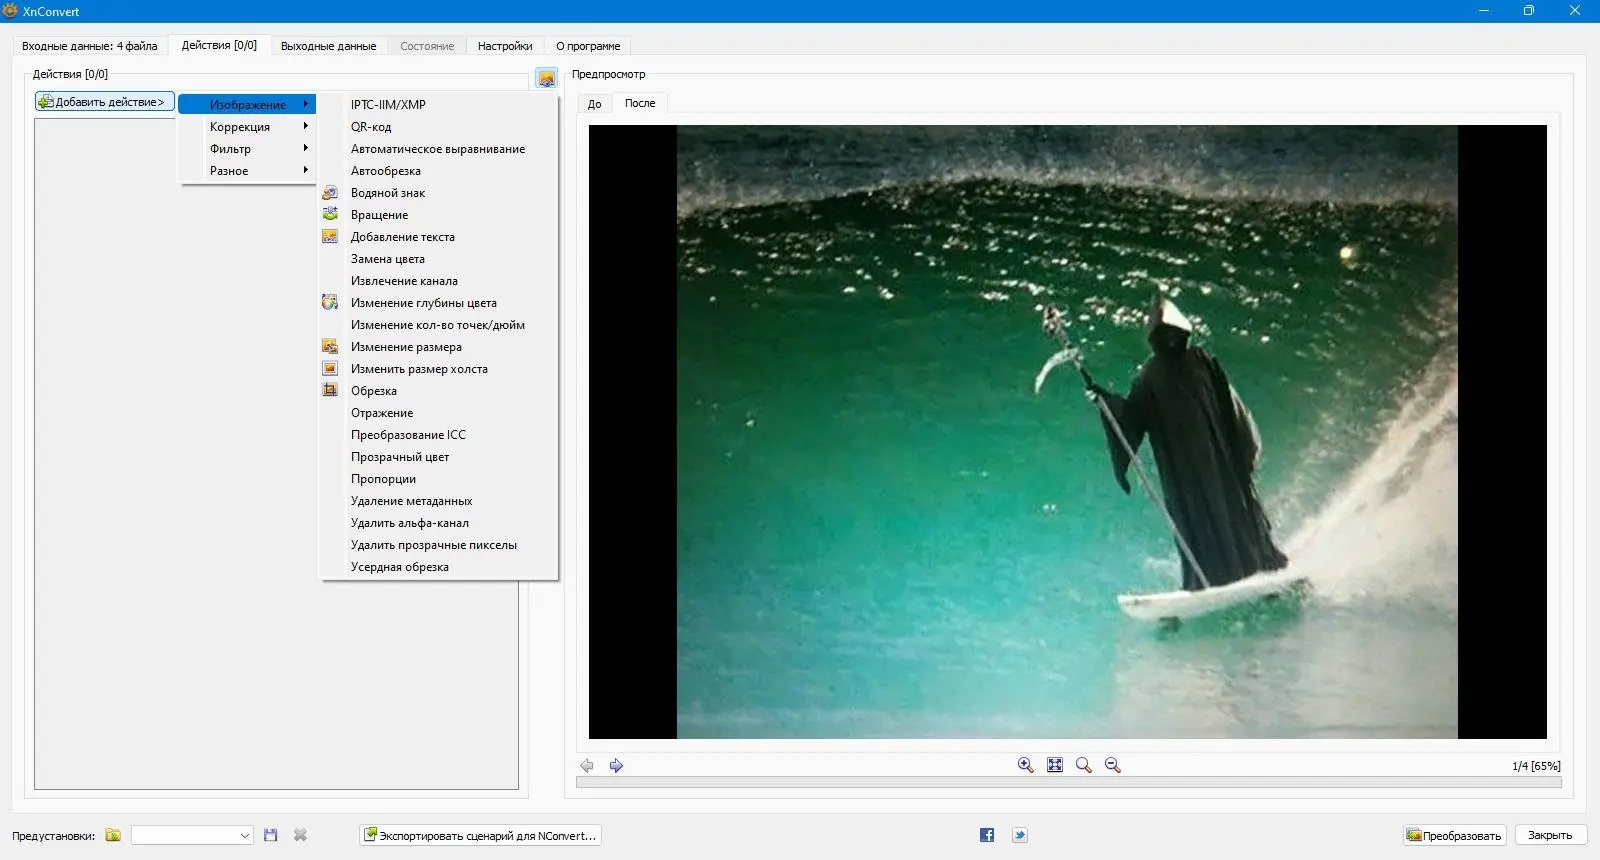Open the О программе tab
Image resolution: width=1600 pixels, height=860 pixels.
(x=588, y=46)
